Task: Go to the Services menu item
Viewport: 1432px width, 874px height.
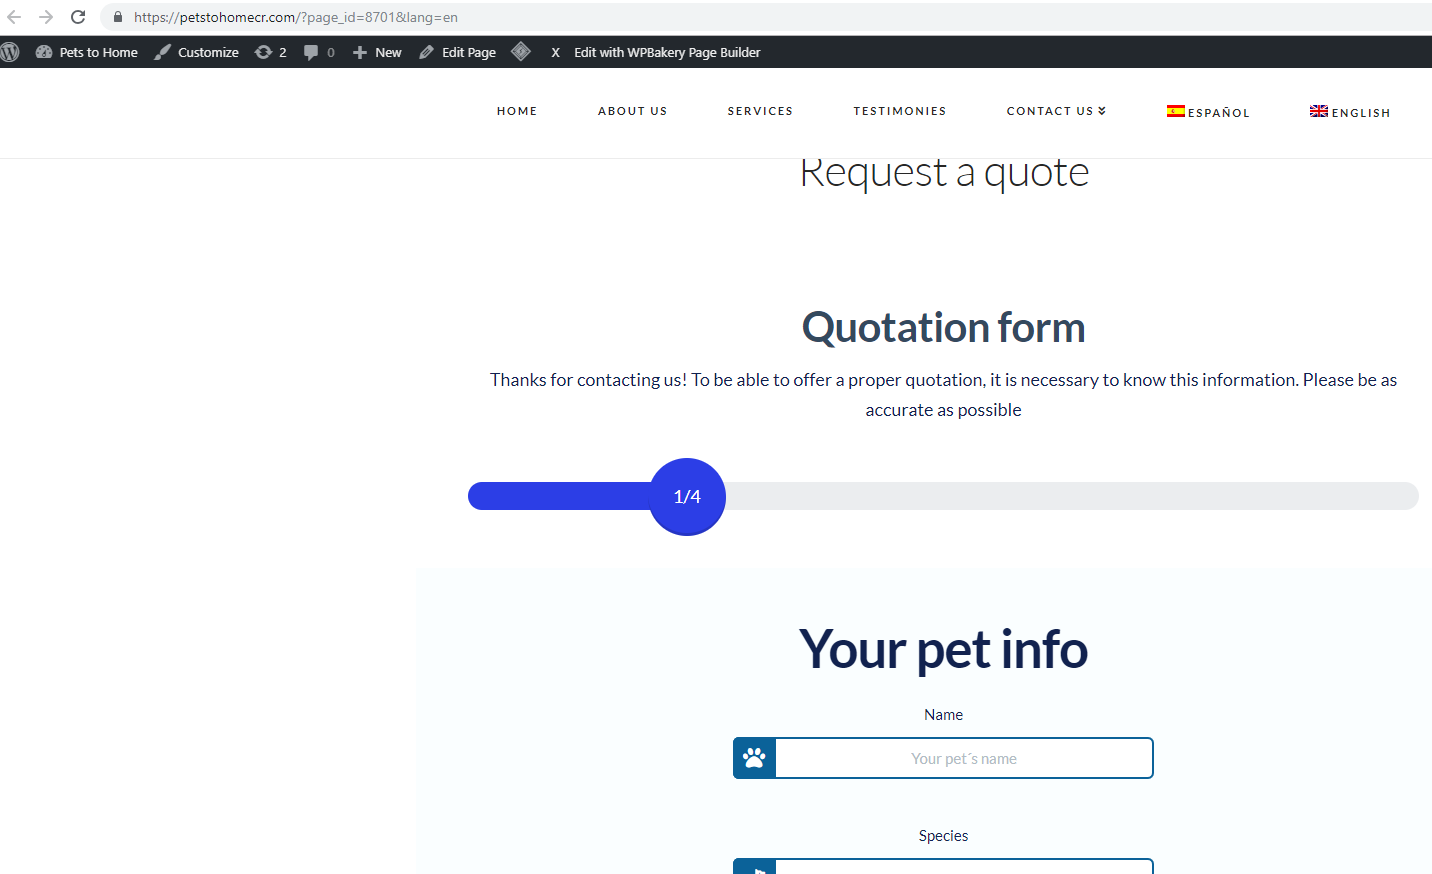Action: [x=760, y=111]
